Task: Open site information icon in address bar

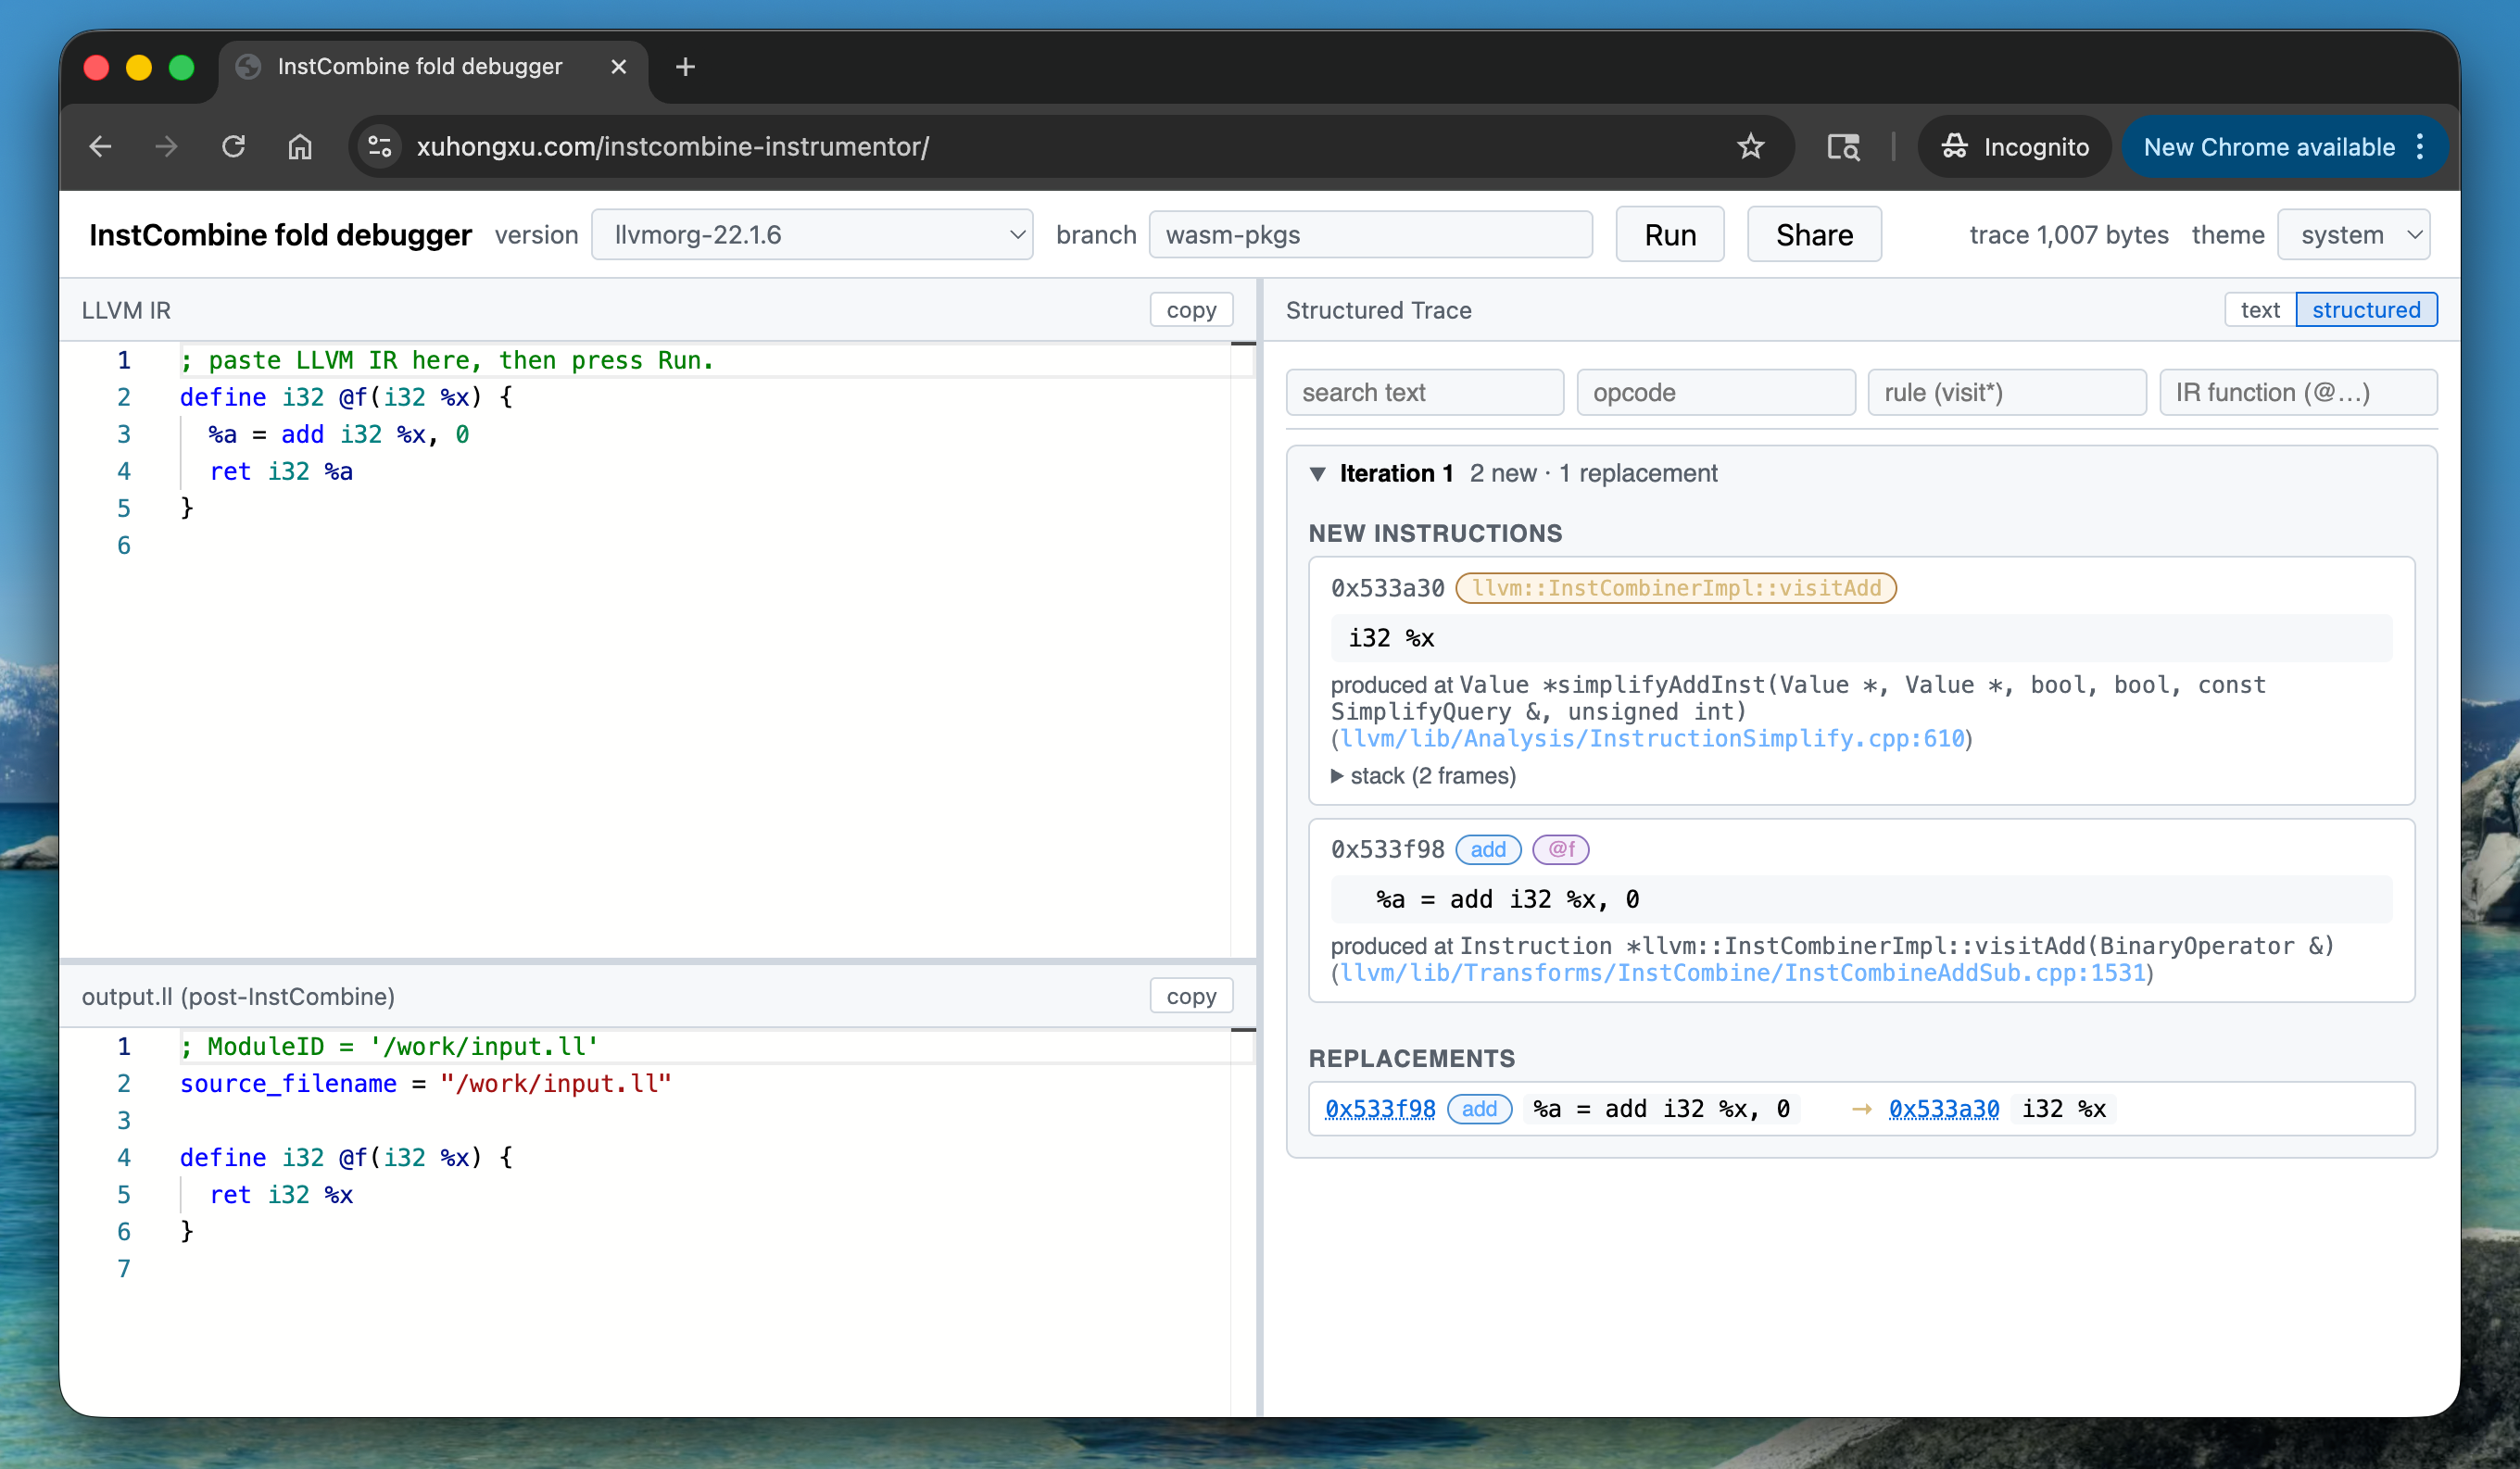Action: click(x=380, y=147)
